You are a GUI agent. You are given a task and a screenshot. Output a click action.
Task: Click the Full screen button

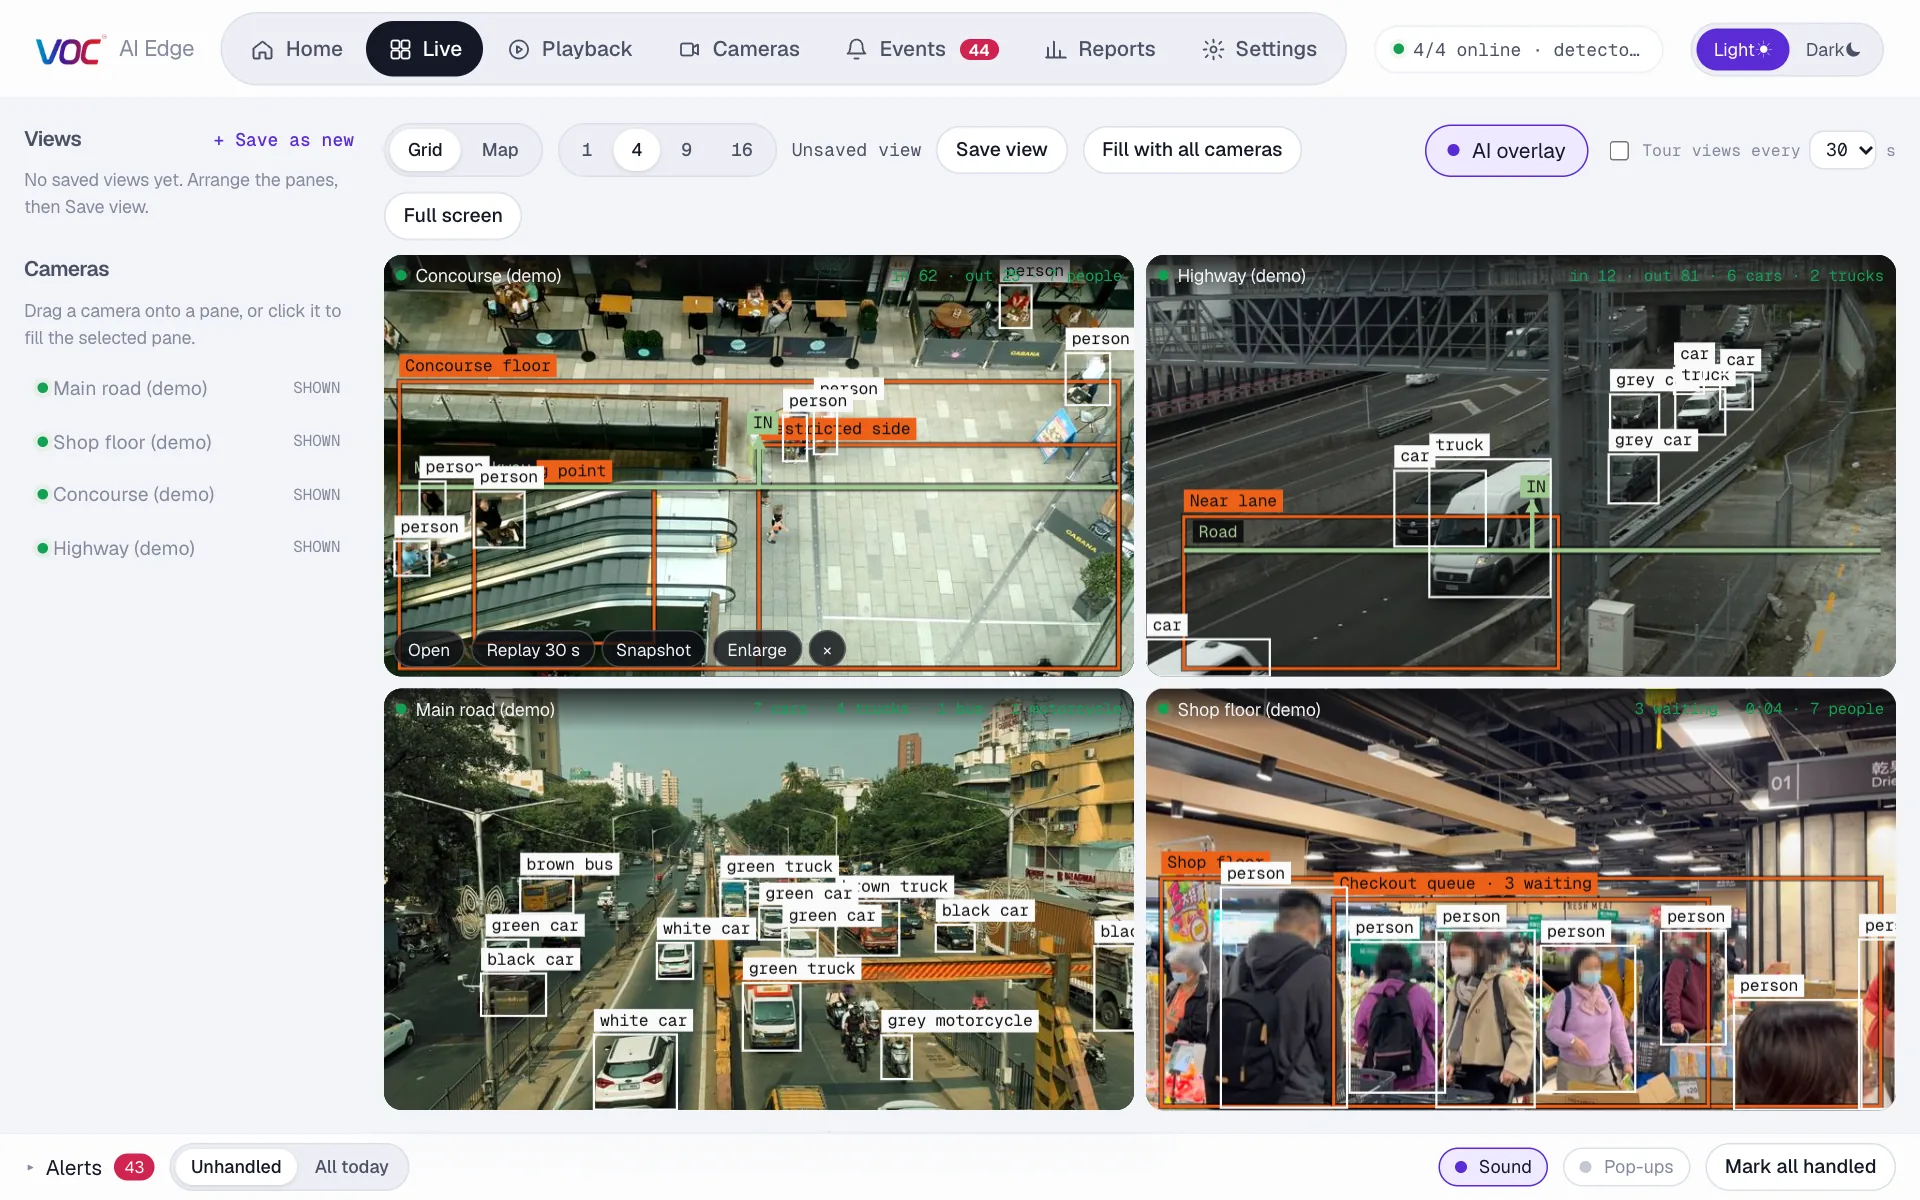[x=453, y=216]
